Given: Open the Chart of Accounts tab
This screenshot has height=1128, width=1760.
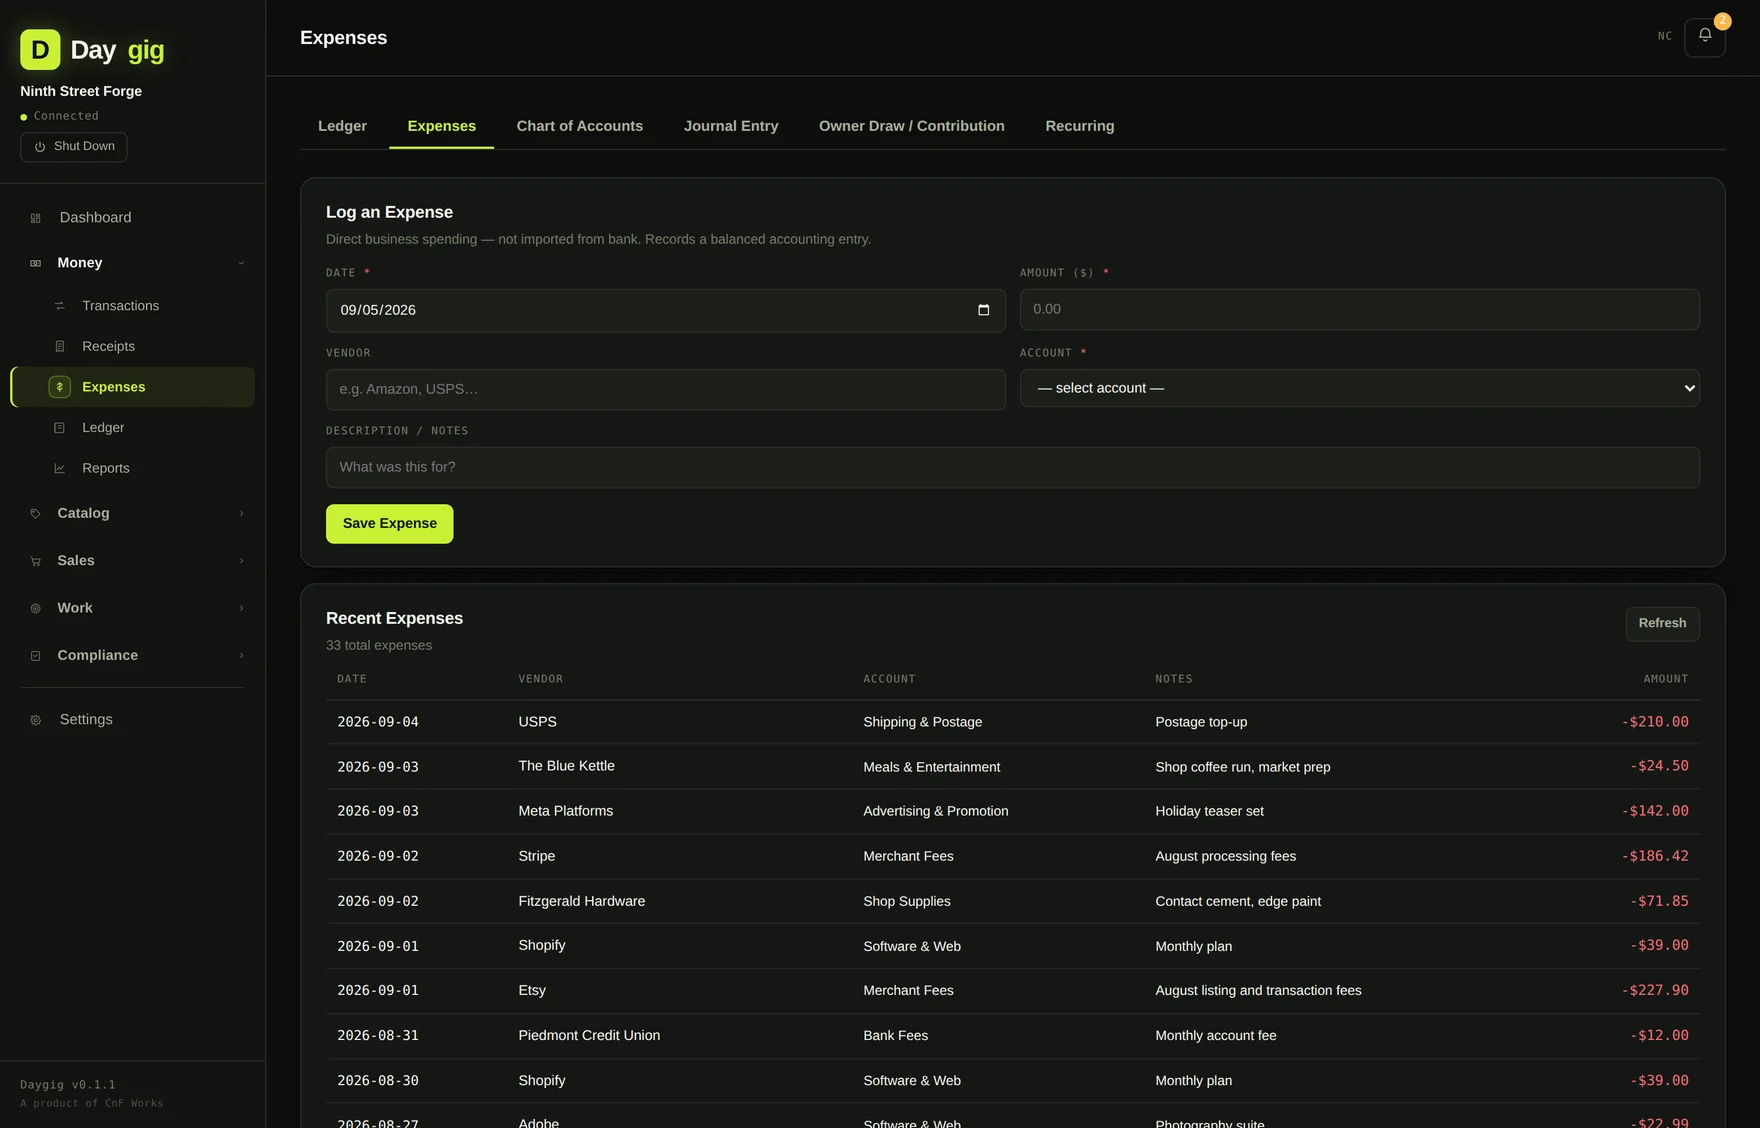Looking at the screenshot, I should pyautogui.click(x=579, y=126).
